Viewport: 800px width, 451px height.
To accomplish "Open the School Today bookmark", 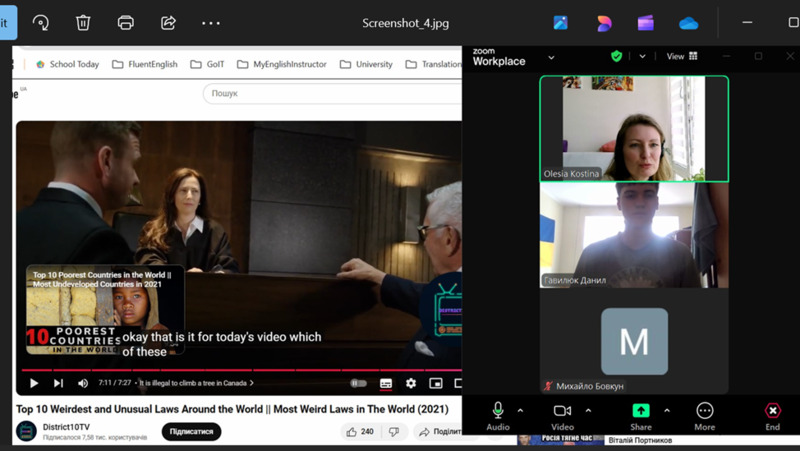I will [68, 64].
